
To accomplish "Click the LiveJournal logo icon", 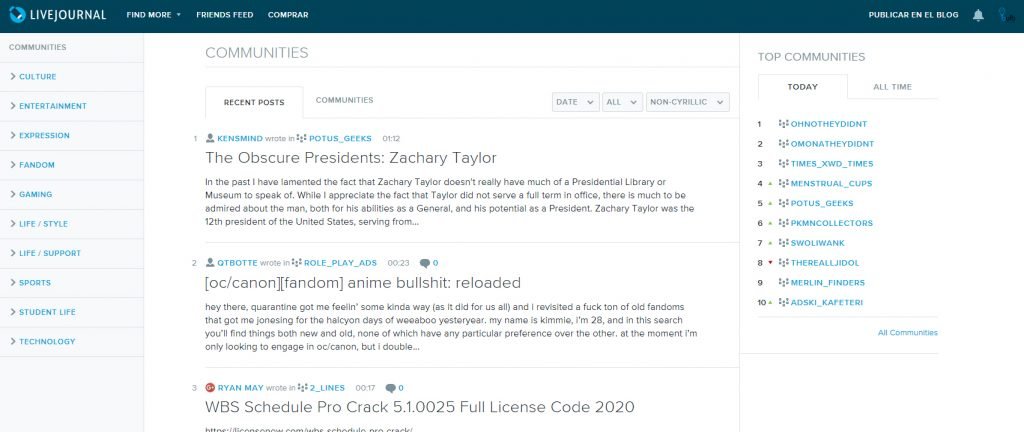I will click(17, 15).
